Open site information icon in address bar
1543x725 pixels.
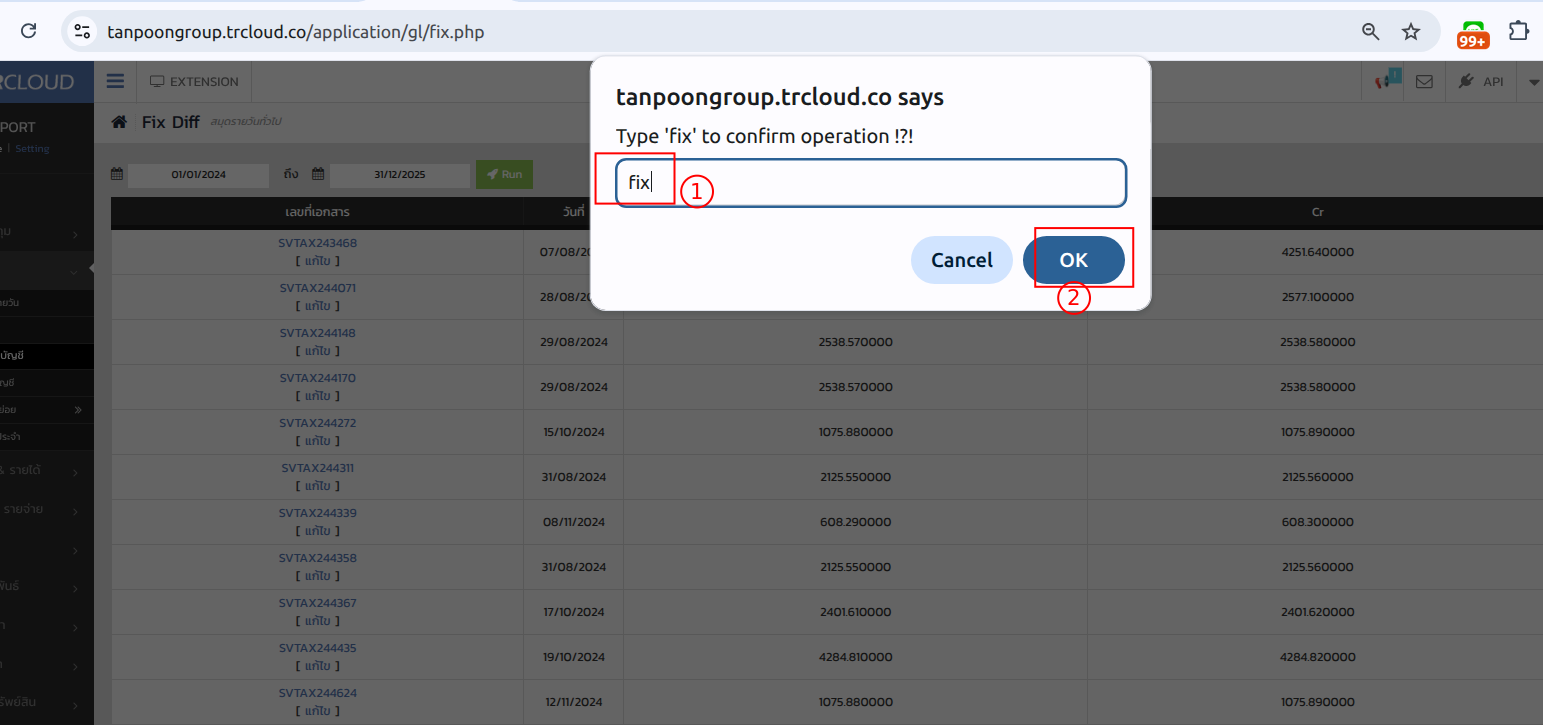pos(82,32)
